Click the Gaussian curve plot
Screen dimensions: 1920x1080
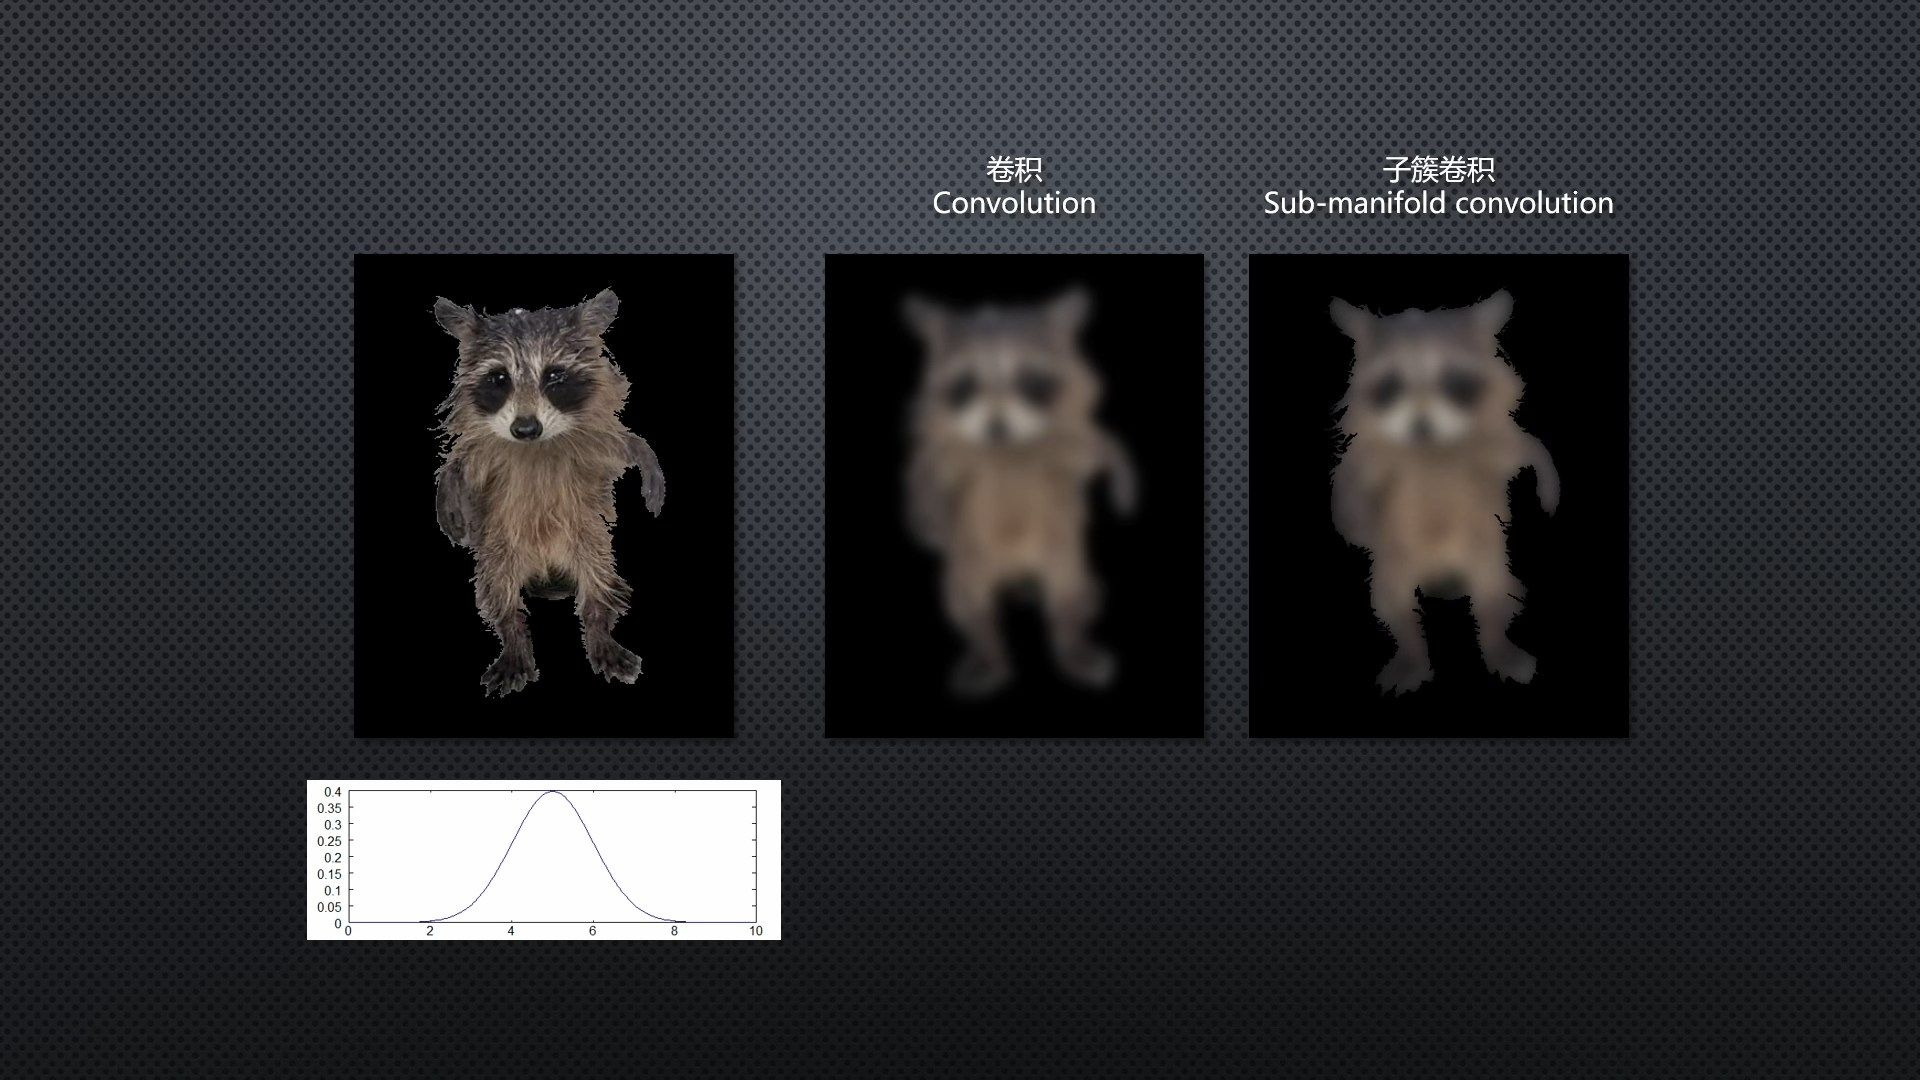(x=544, y=860)
